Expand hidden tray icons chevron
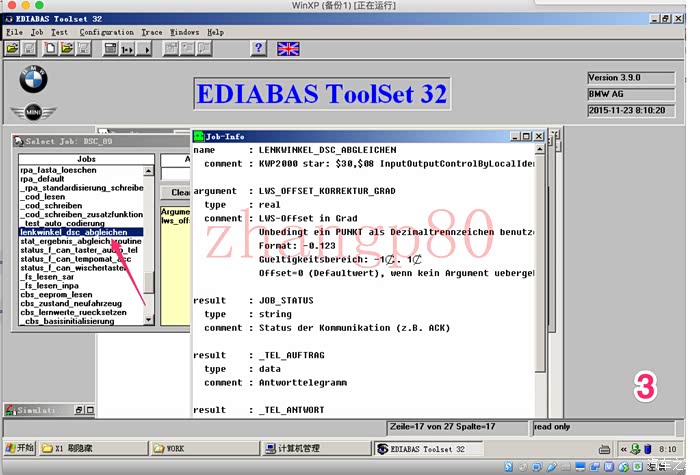Screen dimensions: 700x475 624,449
